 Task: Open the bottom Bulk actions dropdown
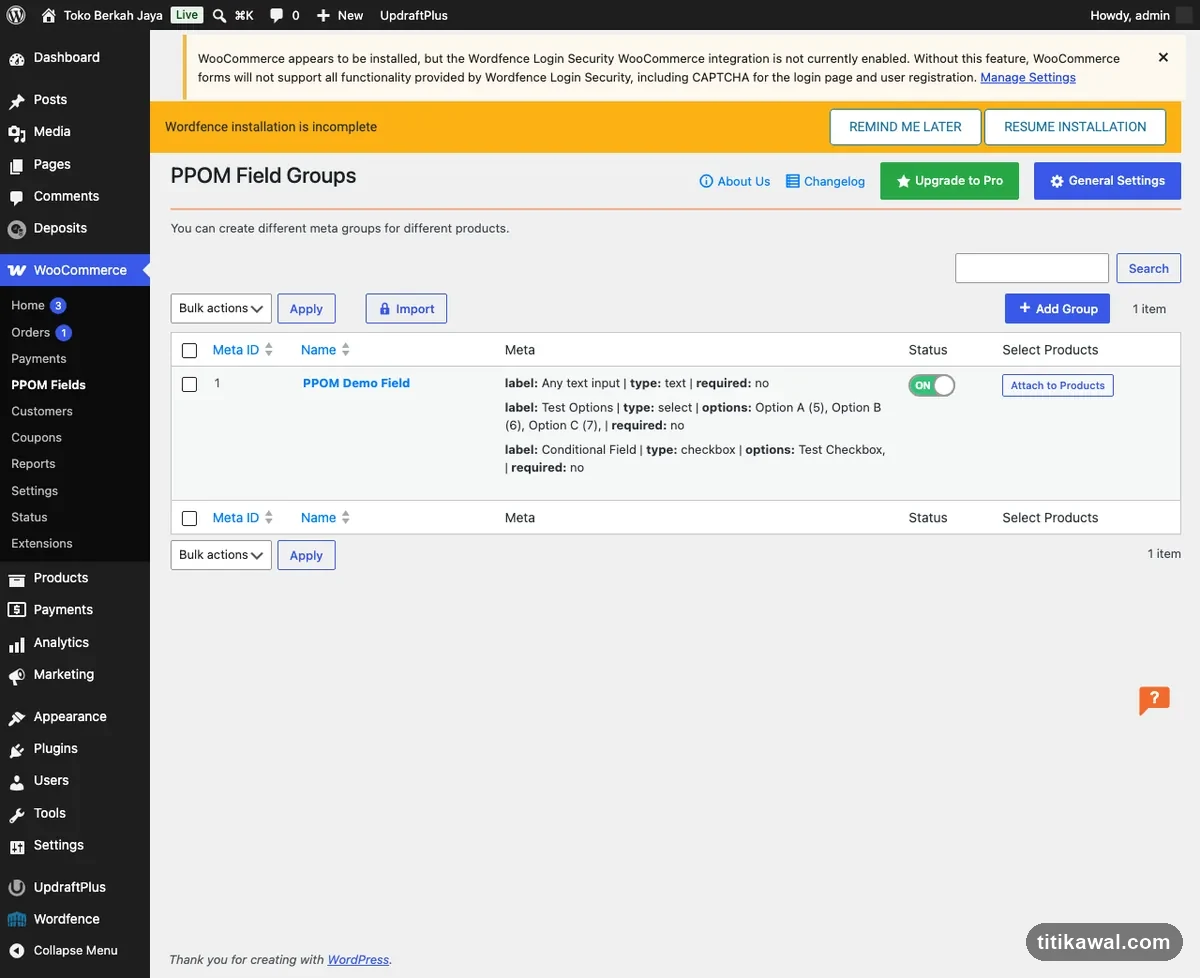pos(221,555)
